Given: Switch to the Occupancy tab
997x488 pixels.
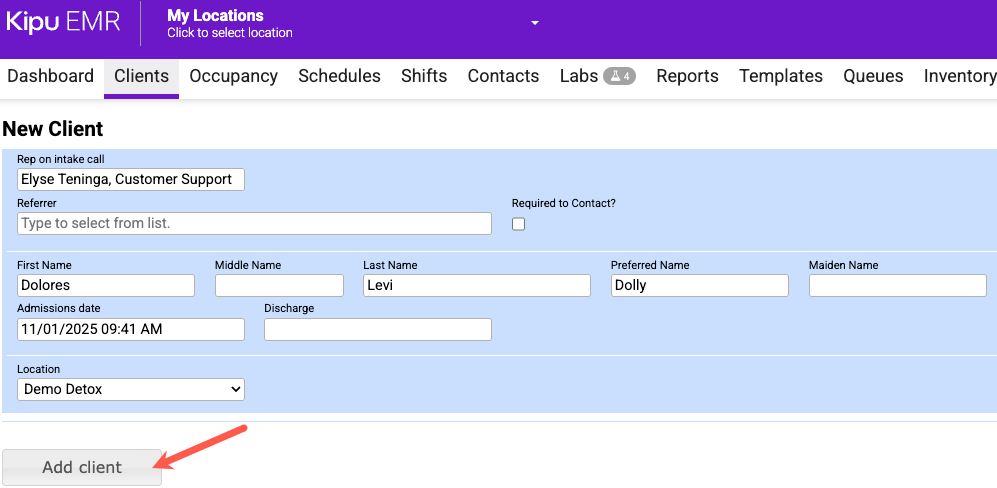Looking at the screenshot, I should (x=233, y=76).
